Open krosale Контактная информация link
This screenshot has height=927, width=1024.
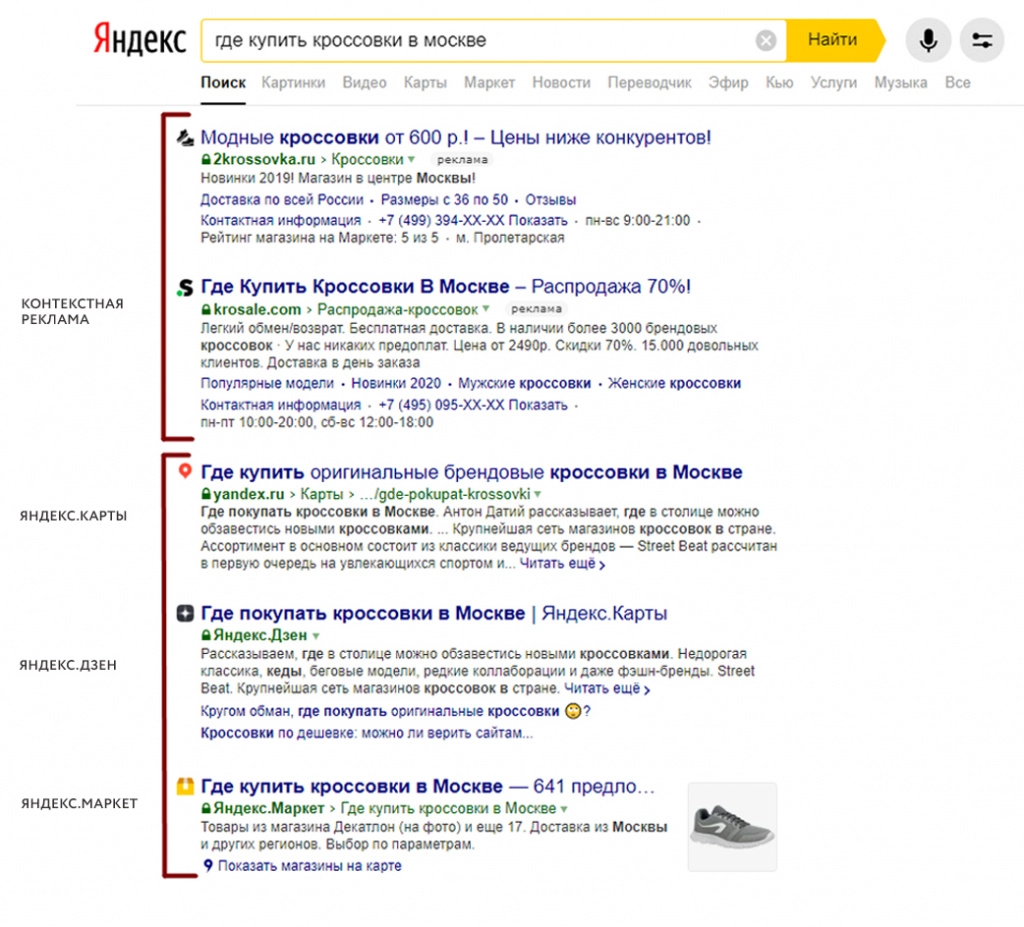coord(280,405)
